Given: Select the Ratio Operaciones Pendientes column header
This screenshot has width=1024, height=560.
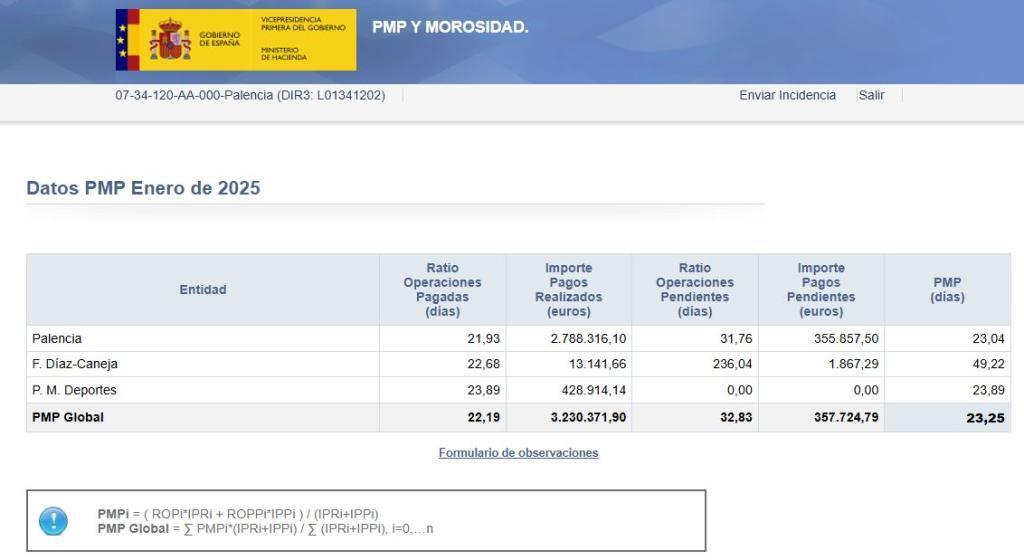Looking at the screenshot, I should [x=694, y=290].
